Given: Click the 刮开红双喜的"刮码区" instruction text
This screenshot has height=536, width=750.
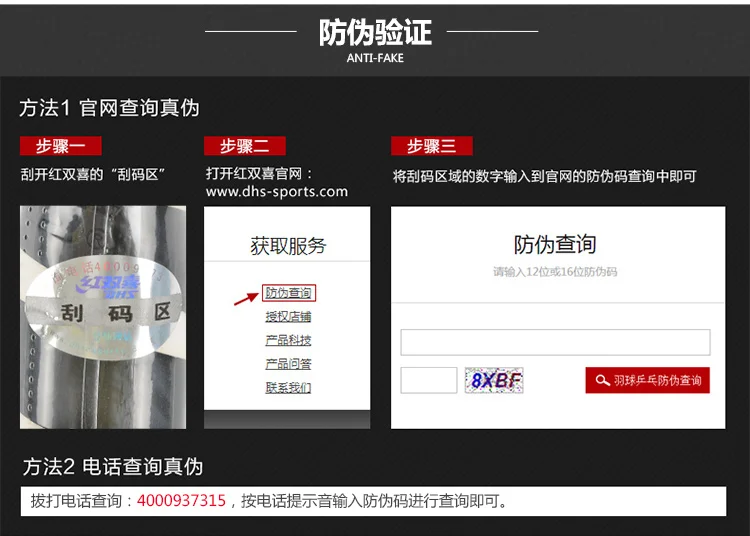Looking at the screenshot, I should click(93, 174).
